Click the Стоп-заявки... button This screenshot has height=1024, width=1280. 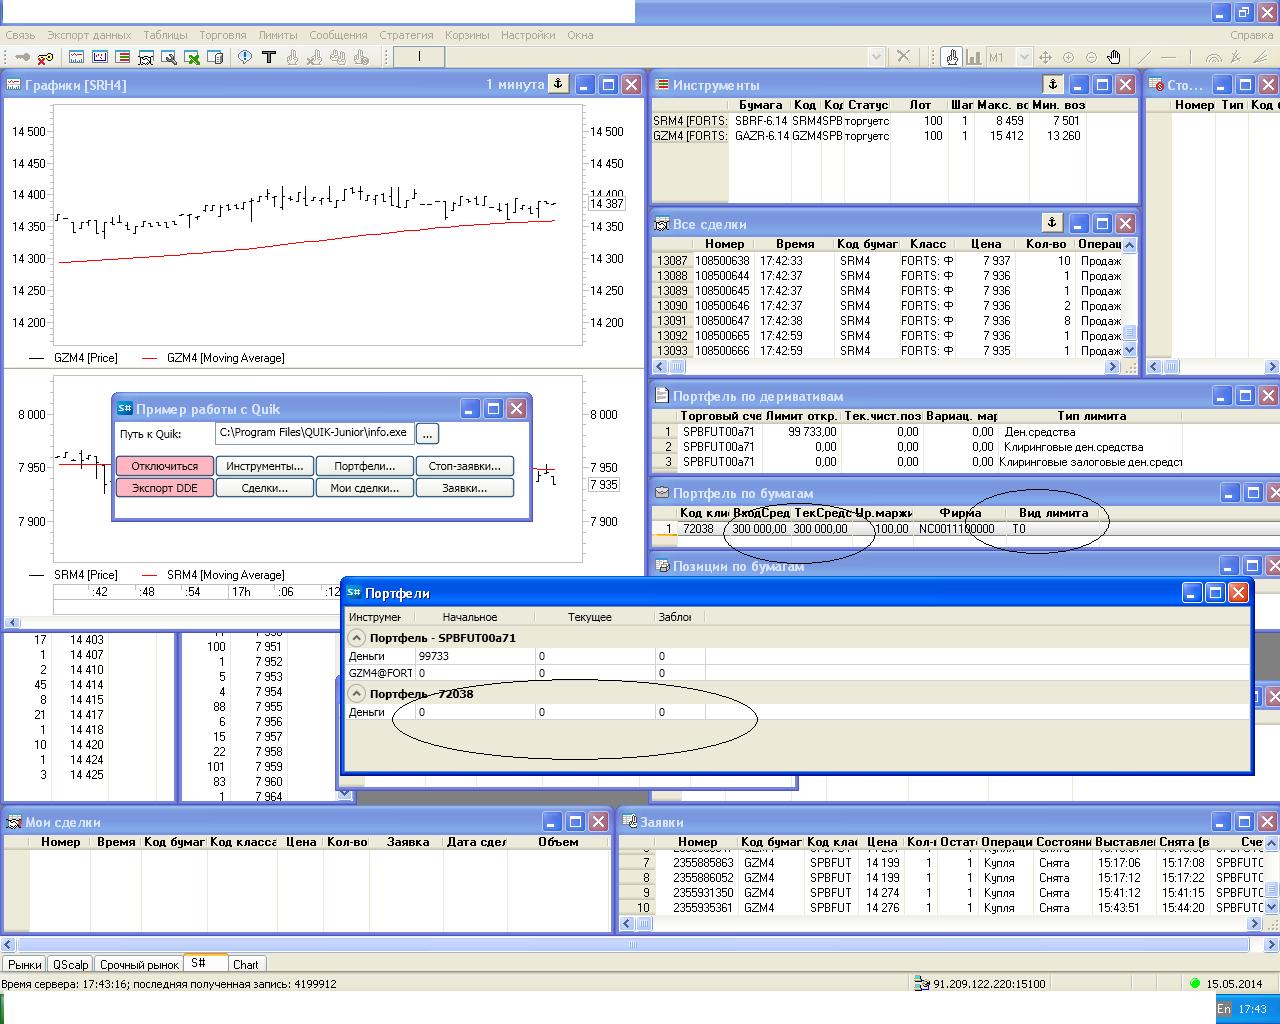[x=464, y=466]
